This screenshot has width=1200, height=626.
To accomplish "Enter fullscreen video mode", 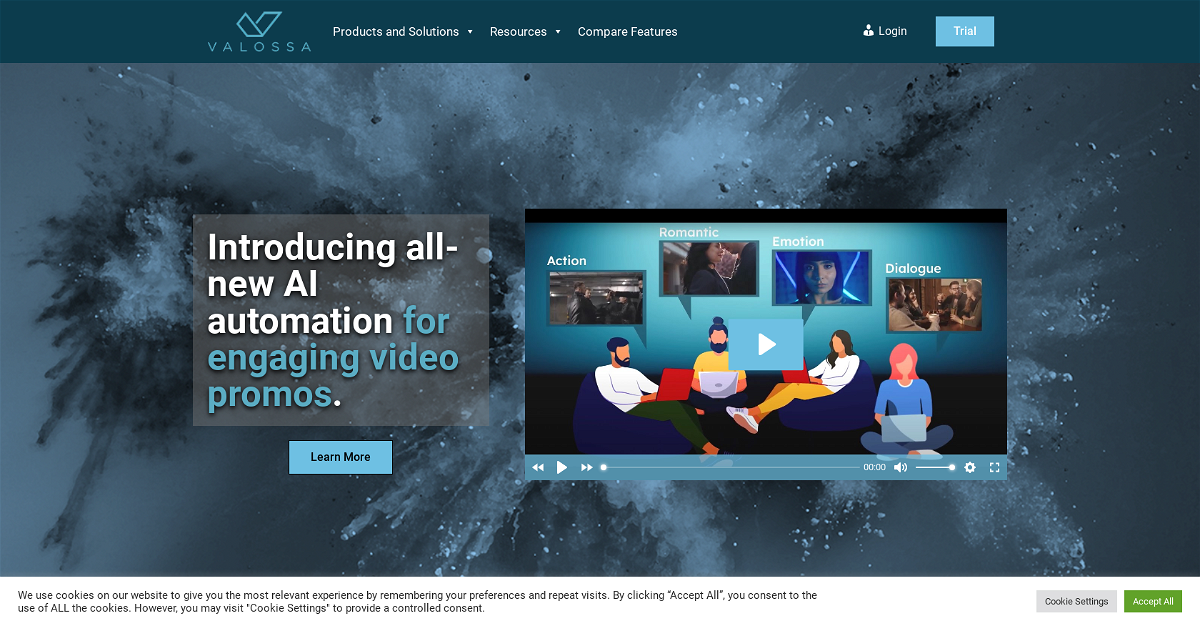I will (x=995, y=467).
